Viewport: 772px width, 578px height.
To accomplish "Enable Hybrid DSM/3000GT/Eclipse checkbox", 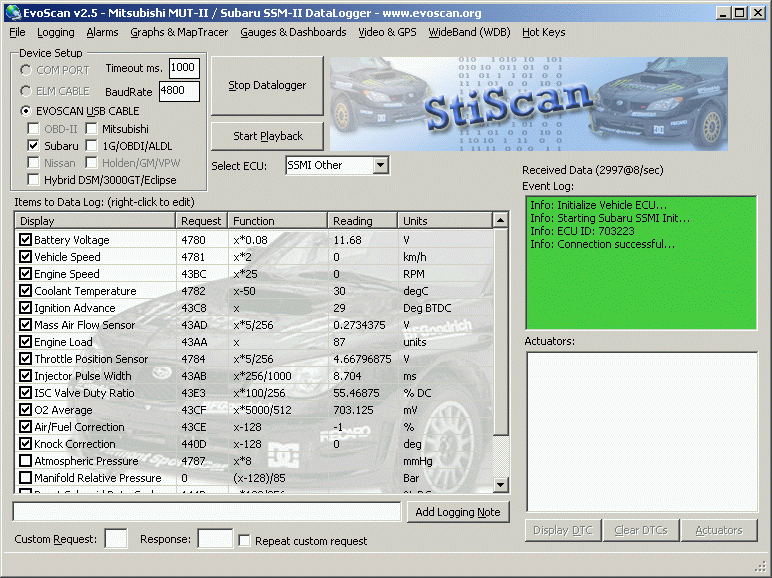I will pyautogui.click(x=33, y=180).
